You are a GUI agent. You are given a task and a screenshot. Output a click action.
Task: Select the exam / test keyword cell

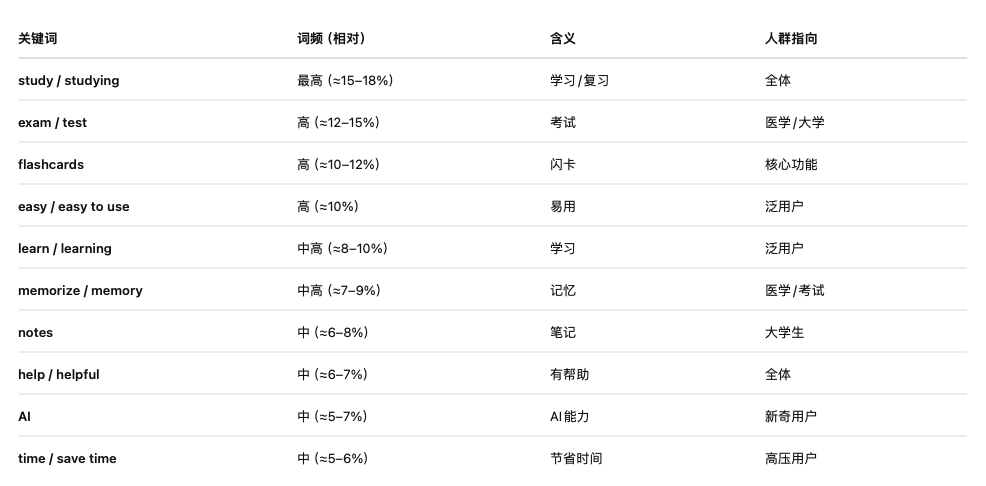(x=52, y=123)
